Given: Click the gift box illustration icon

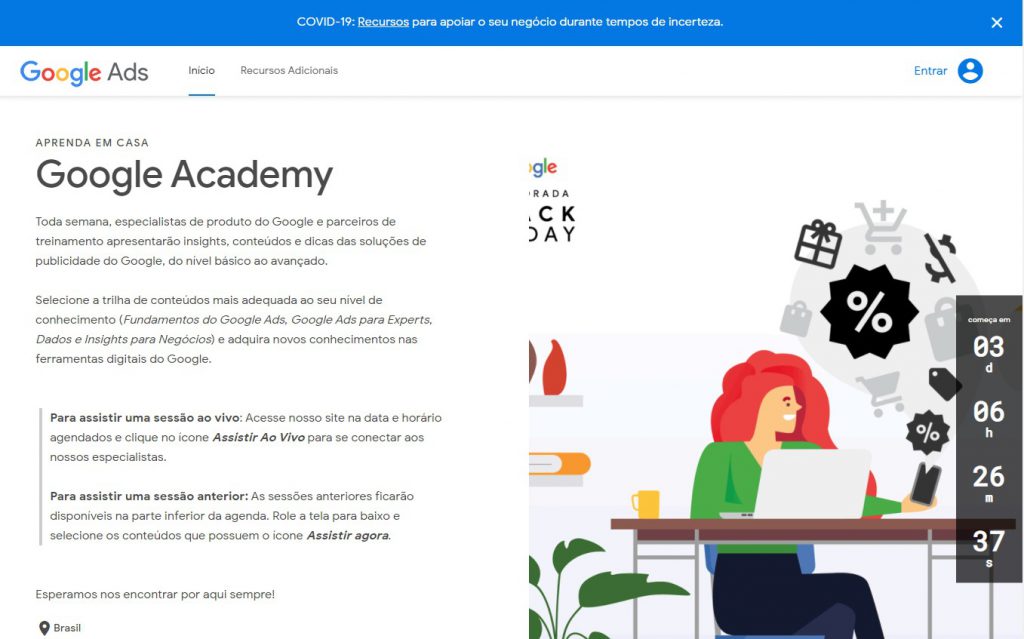Looking at the screenshot, I should tap(818, 244).
